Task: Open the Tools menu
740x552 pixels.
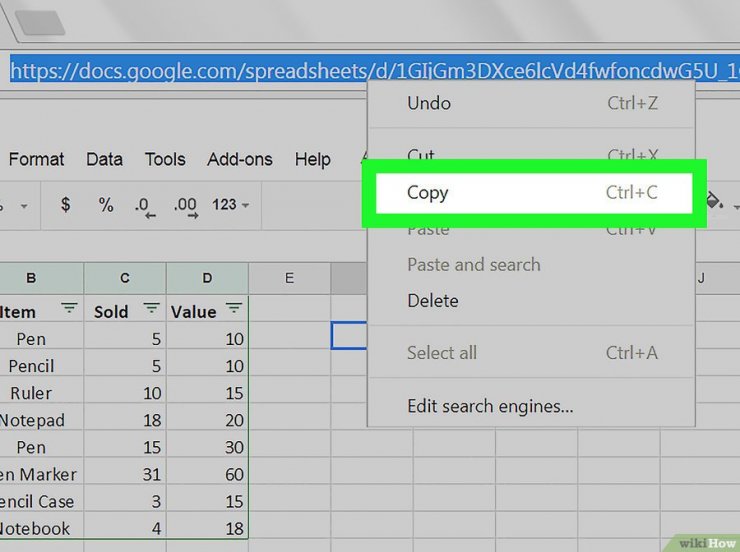Action: click(x=165, y=159)
